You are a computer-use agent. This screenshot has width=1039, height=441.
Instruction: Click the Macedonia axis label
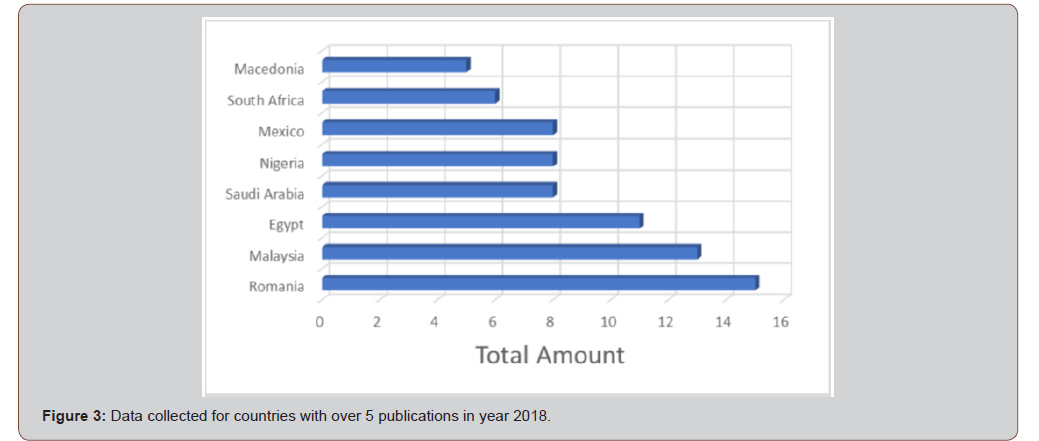pos(269,69)
